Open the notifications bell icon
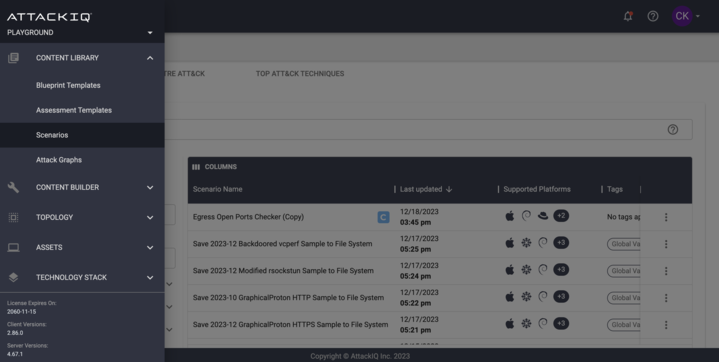 [628, 17]
